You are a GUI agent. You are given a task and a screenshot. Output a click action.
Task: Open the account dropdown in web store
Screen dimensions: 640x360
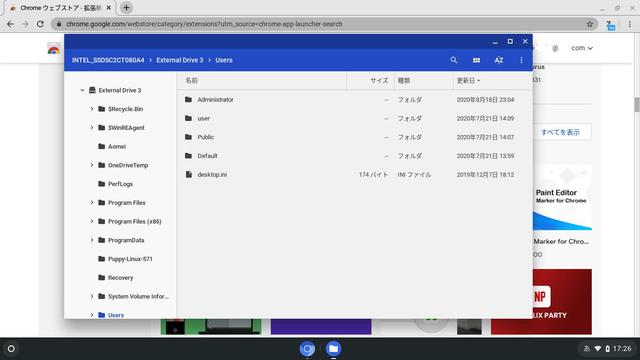tap(582, 48)
